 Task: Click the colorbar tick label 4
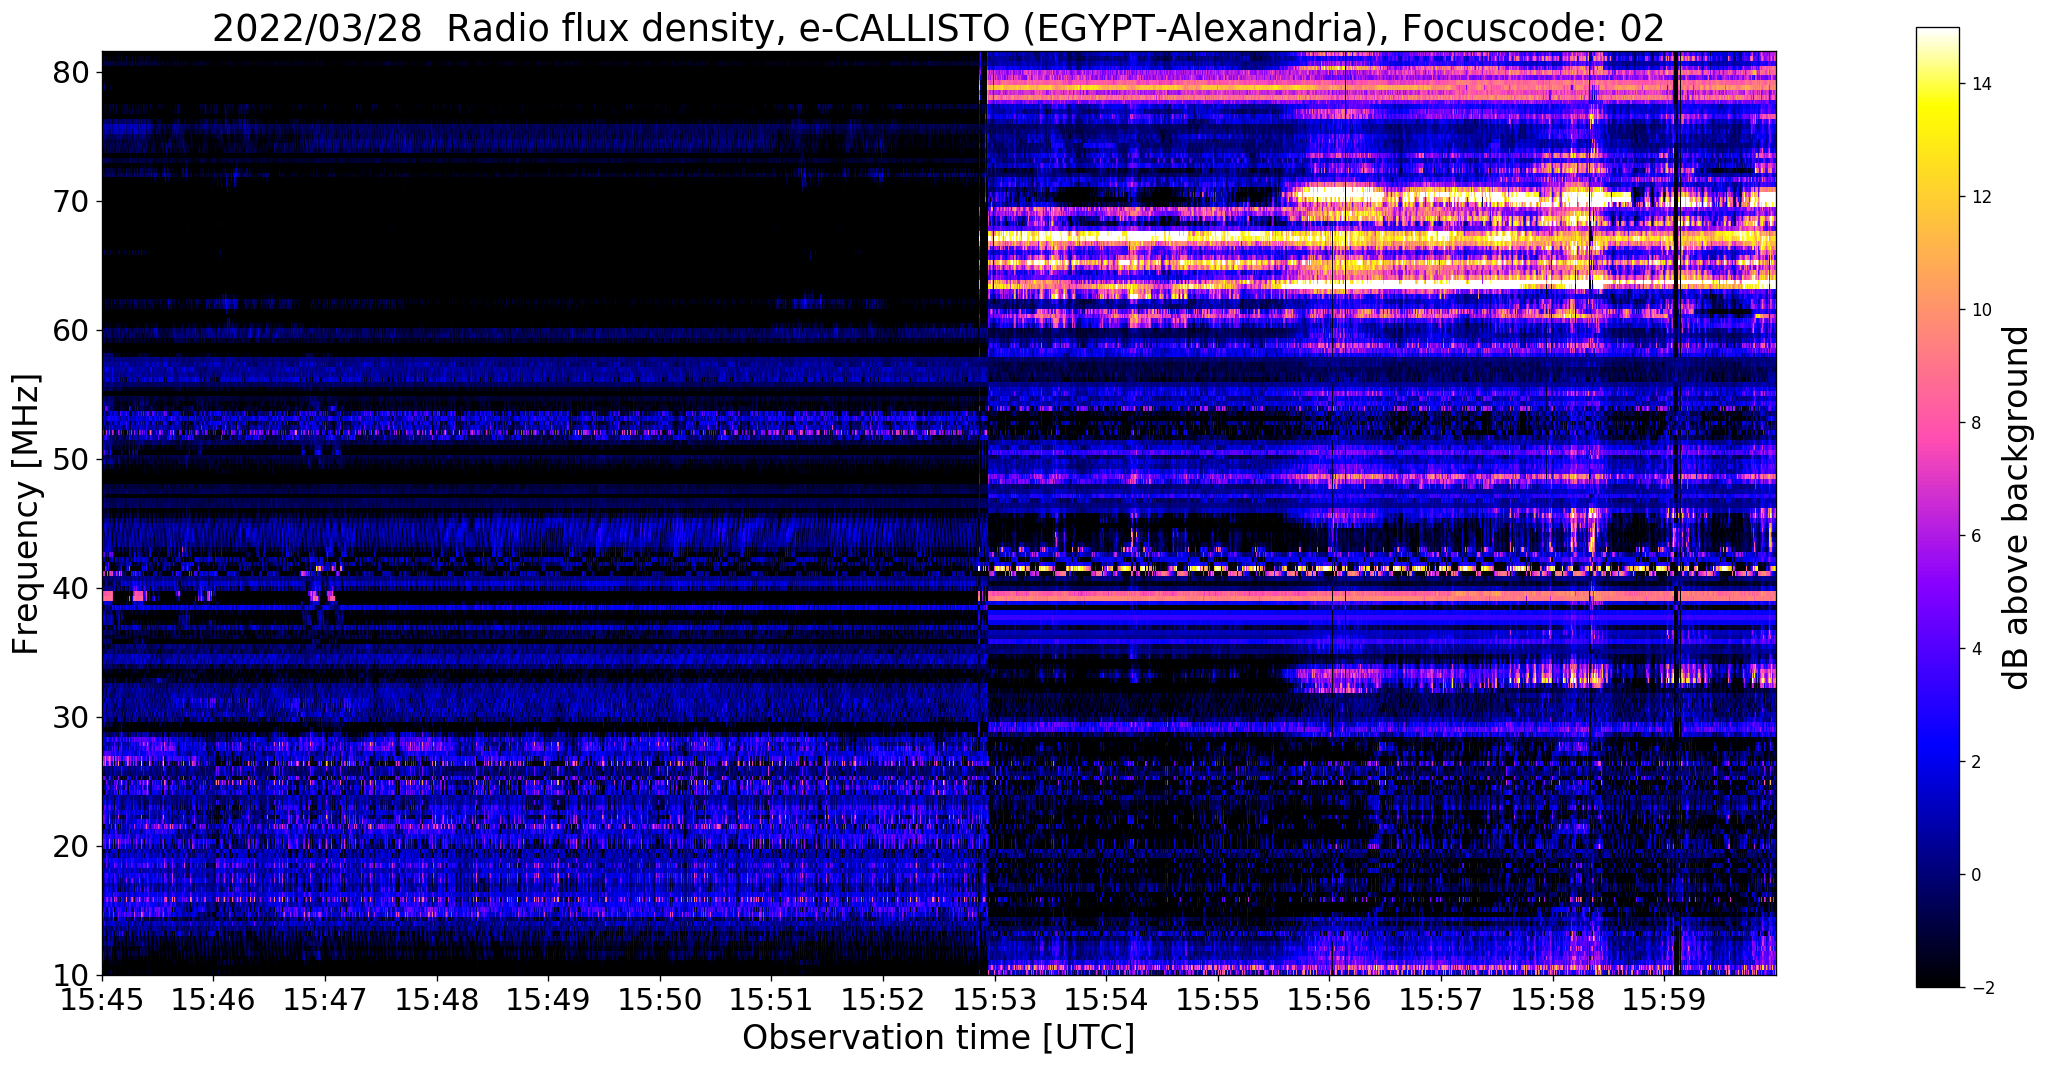click(x=1975, y=649)
